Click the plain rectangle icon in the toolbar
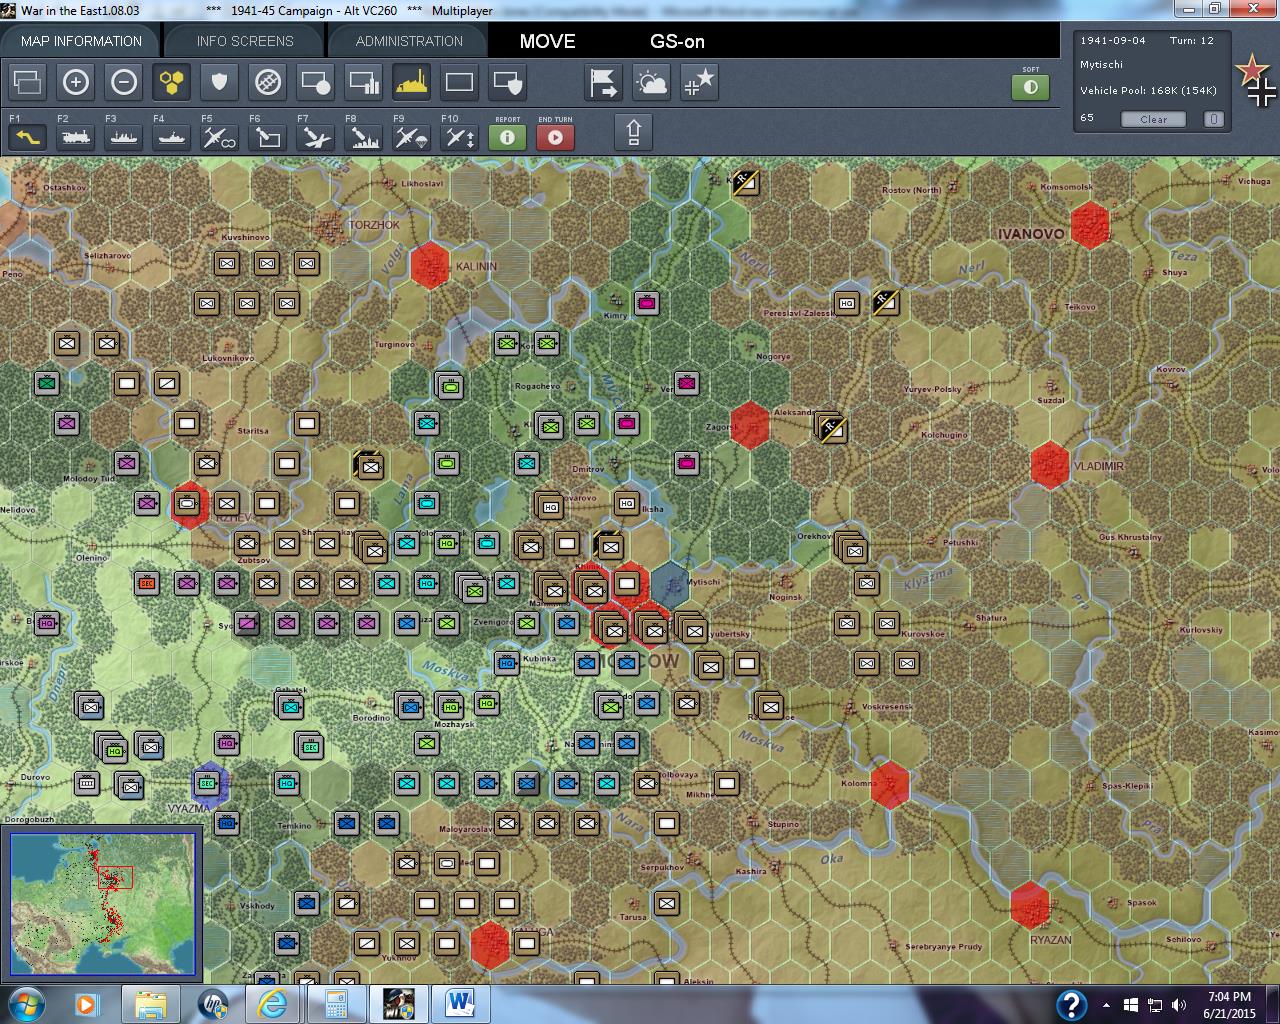 pos(459,82)
